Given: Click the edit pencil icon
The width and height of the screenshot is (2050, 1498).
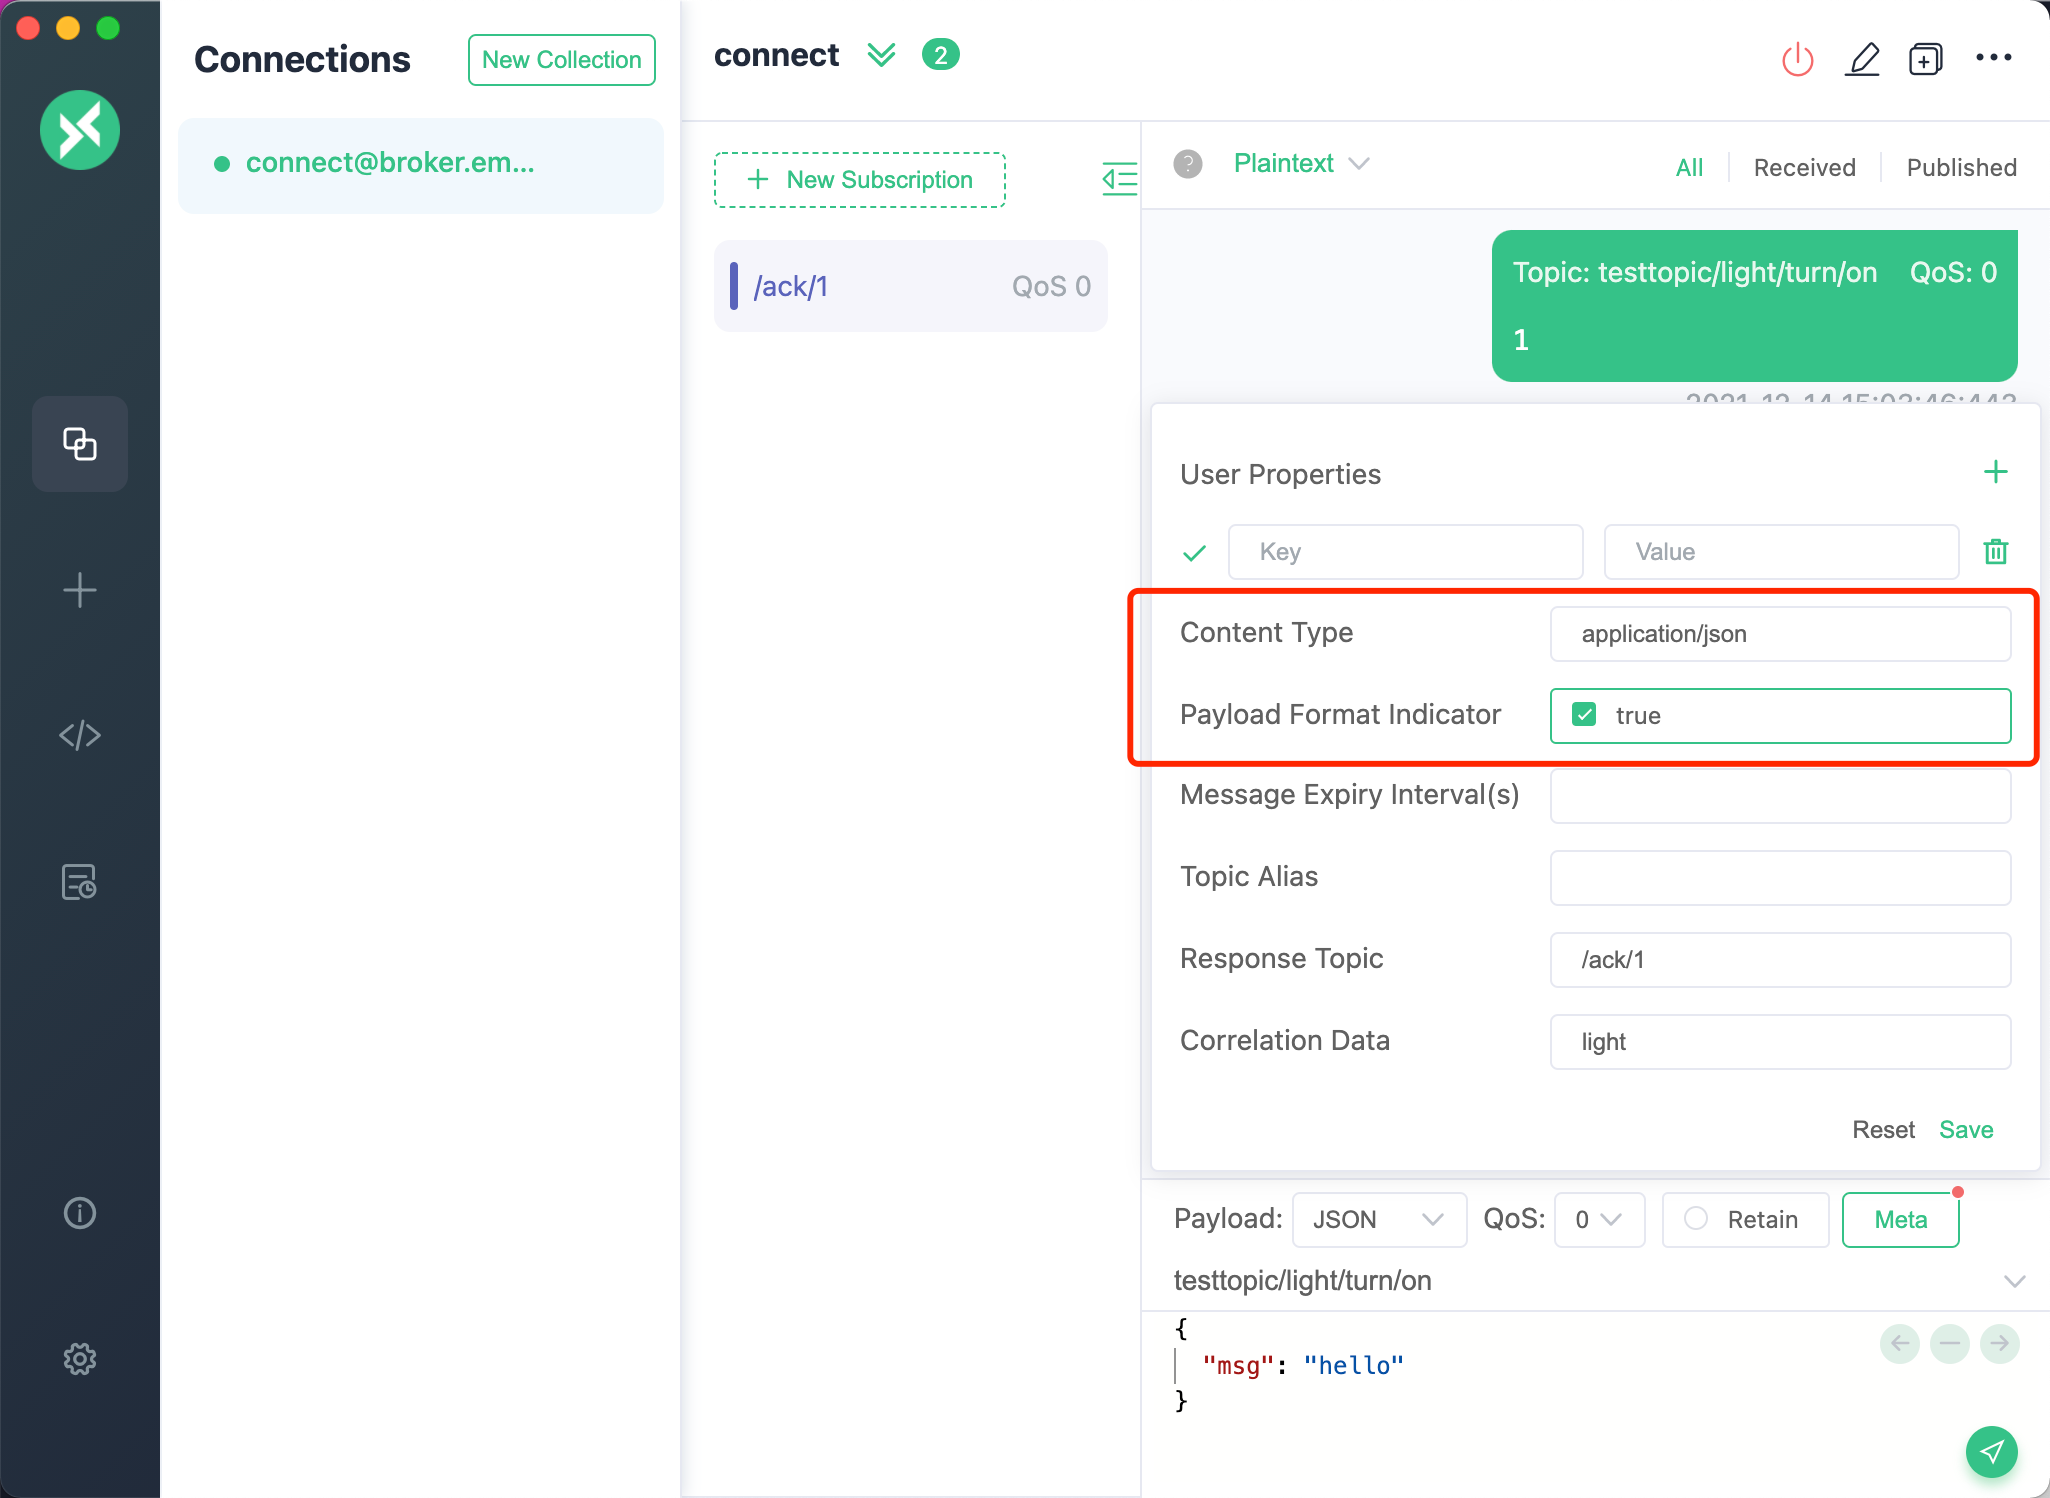Looking at the screenshot, I should (x=1862, y=59).
